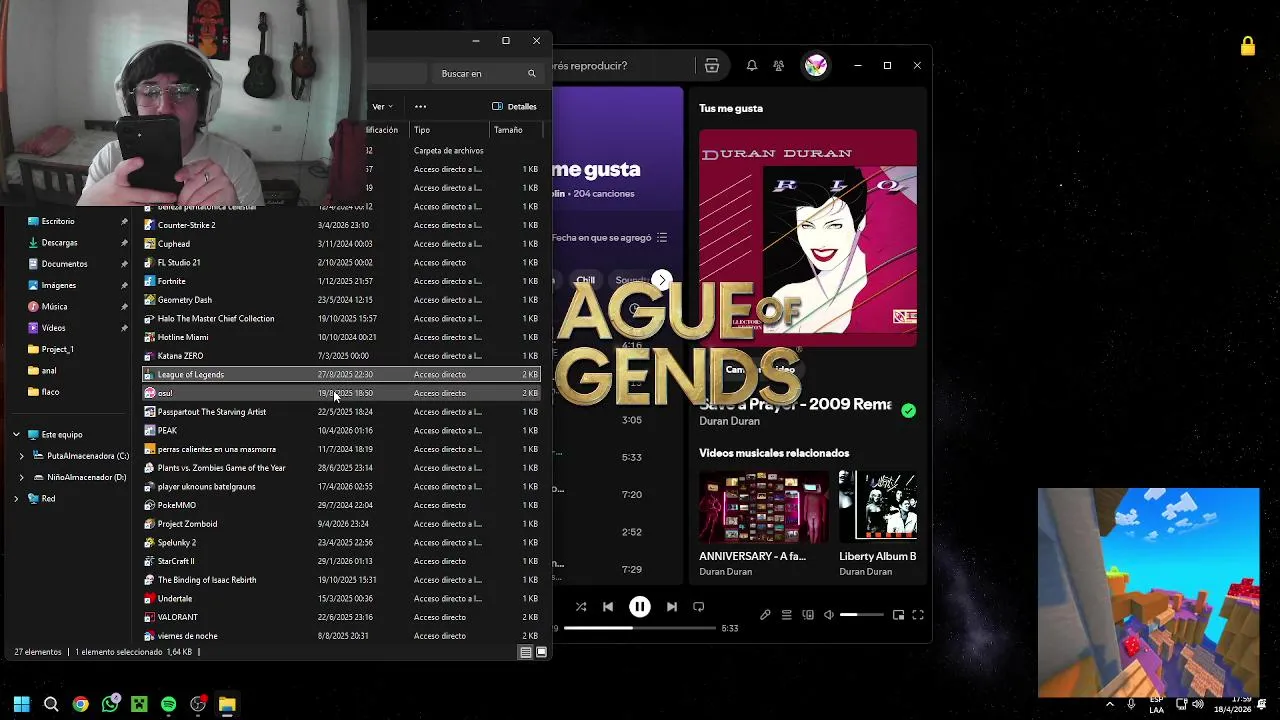Open Spotify profile avatar menu
Viewport: 1280px width, 720px height.
point(816,66)
